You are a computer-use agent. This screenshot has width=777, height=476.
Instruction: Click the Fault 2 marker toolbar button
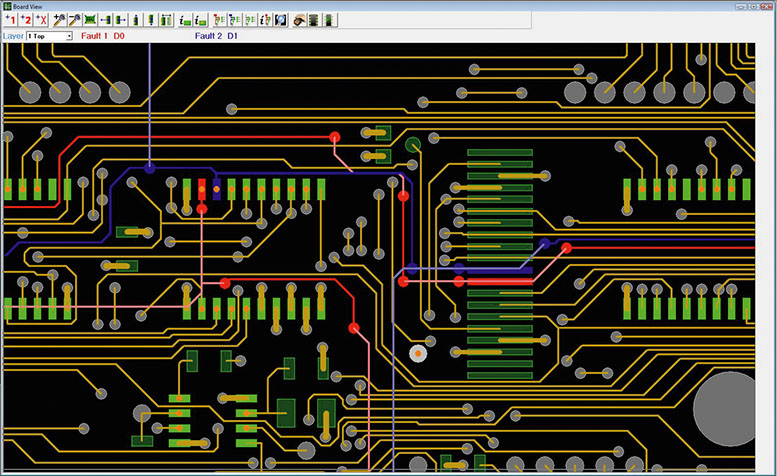pos(26,20)
